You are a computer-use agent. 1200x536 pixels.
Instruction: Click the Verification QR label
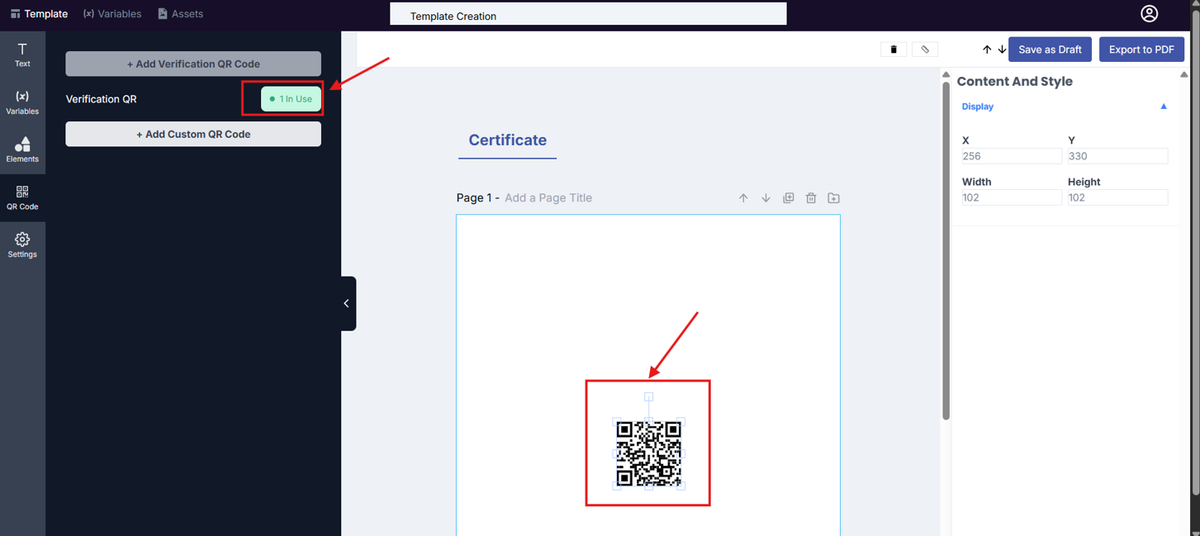click(x=101, y=99)
